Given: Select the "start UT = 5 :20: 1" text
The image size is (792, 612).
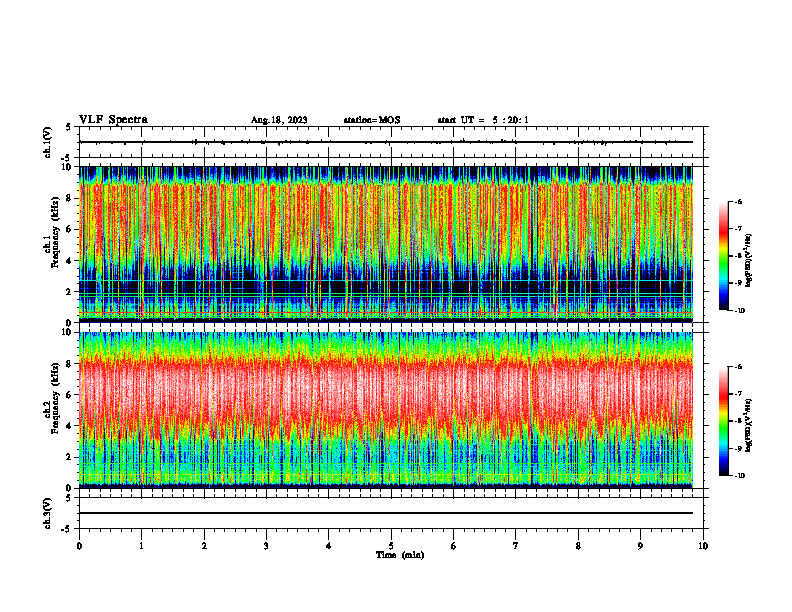Looking at the screenshot, I should click(x=483, y=120).
